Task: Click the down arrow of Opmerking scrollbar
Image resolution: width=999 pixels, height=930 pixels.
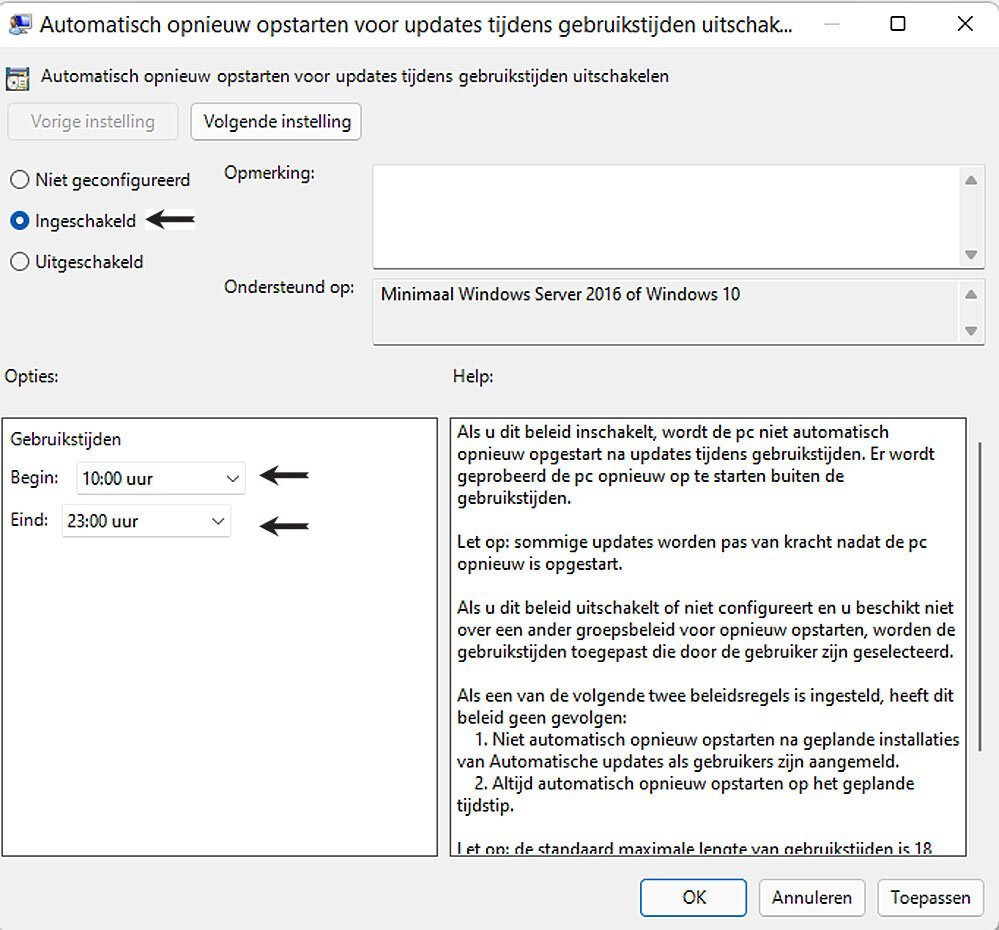Action: coord(971,255)
